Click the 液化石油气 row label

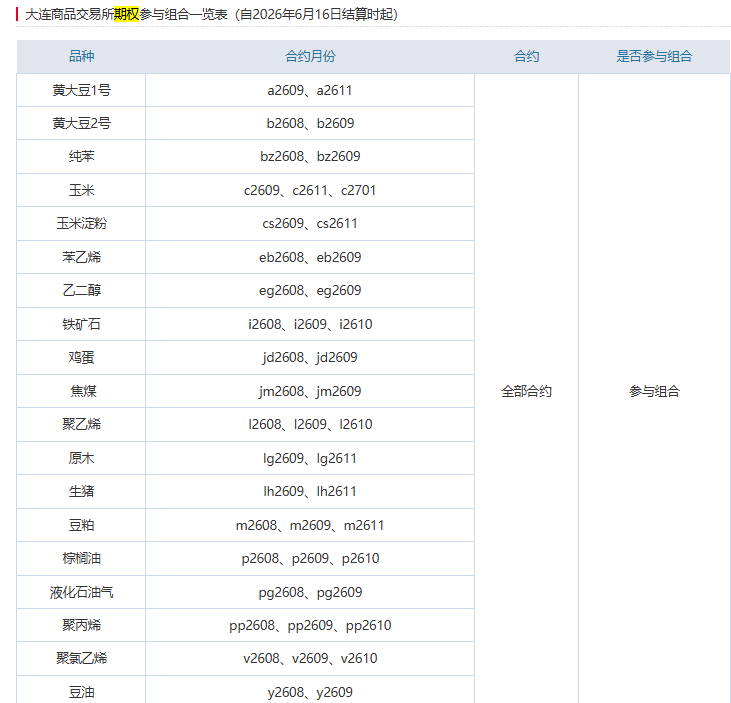click(x=82, y=592)
